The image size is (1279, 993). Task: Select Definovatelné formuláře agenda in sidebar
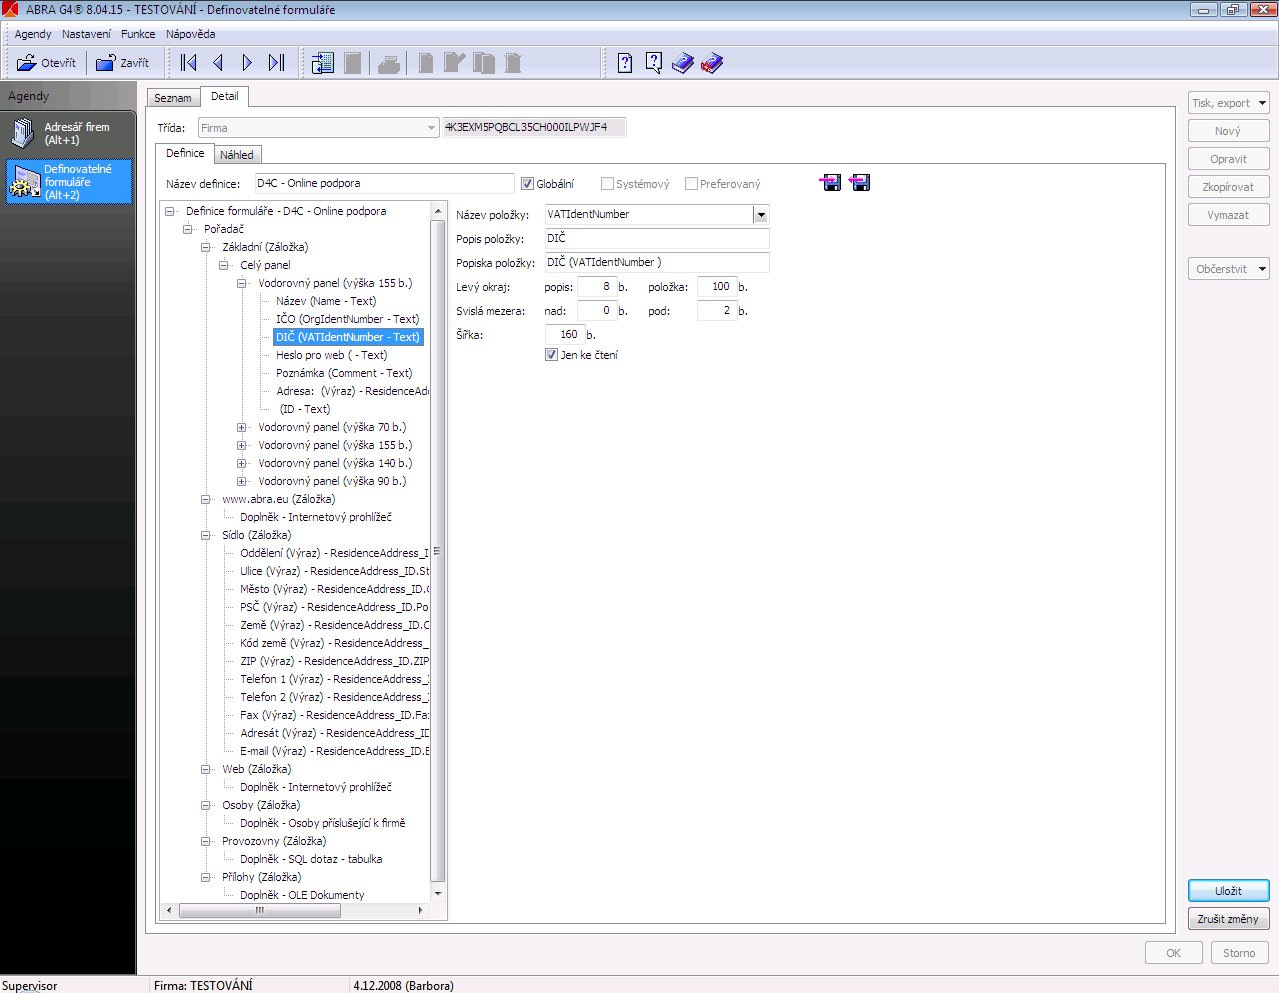coord(68,182)
